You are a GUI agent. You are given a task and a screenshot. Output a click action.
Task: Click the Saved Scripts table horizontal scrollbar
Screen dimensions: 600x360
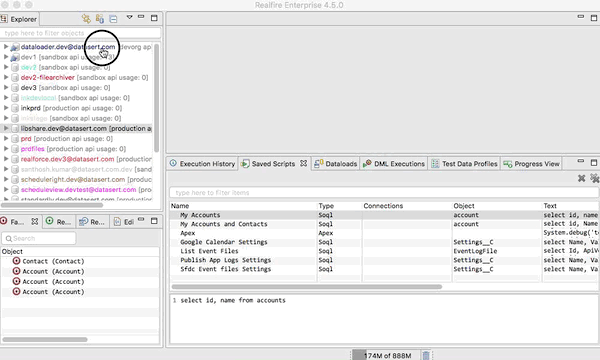(x=307, y=286)
